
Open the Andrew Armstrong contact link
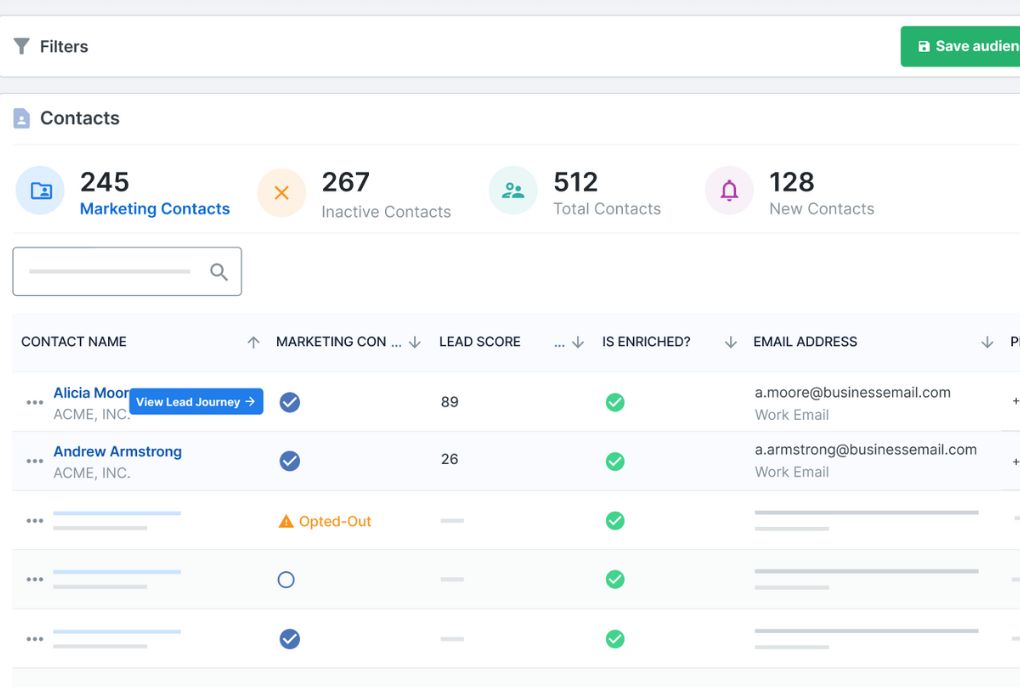tap(118, 451)
